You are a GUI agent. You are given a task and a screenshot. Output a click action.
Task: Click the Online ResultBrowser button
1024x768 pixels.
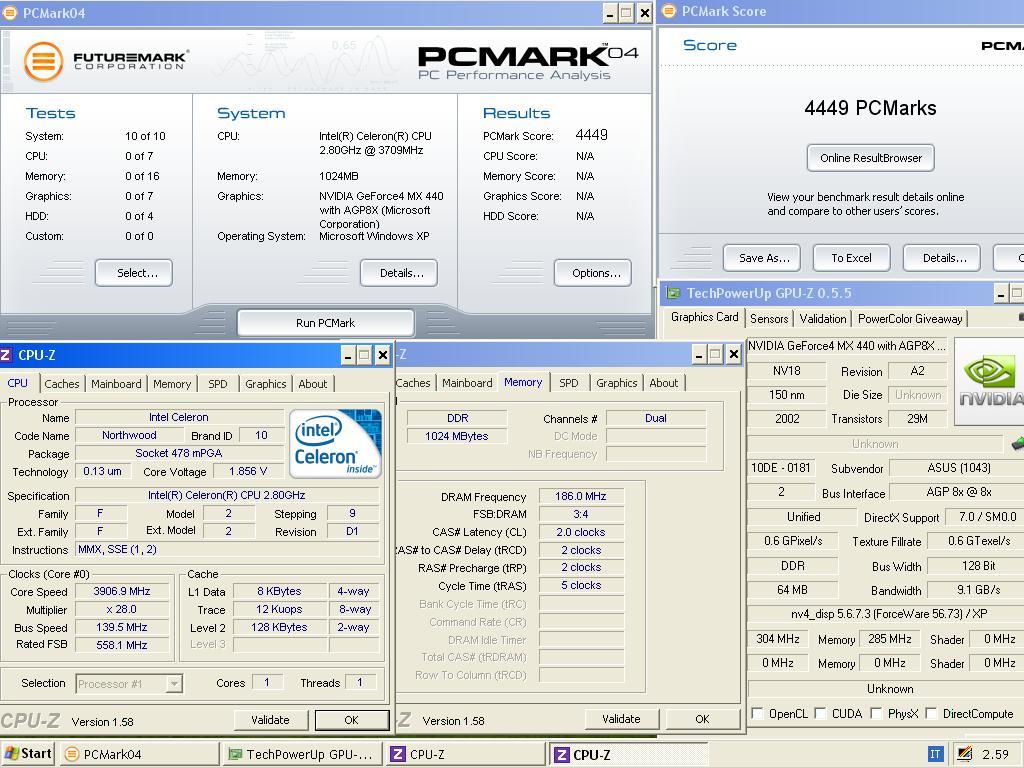pos(871,158)
